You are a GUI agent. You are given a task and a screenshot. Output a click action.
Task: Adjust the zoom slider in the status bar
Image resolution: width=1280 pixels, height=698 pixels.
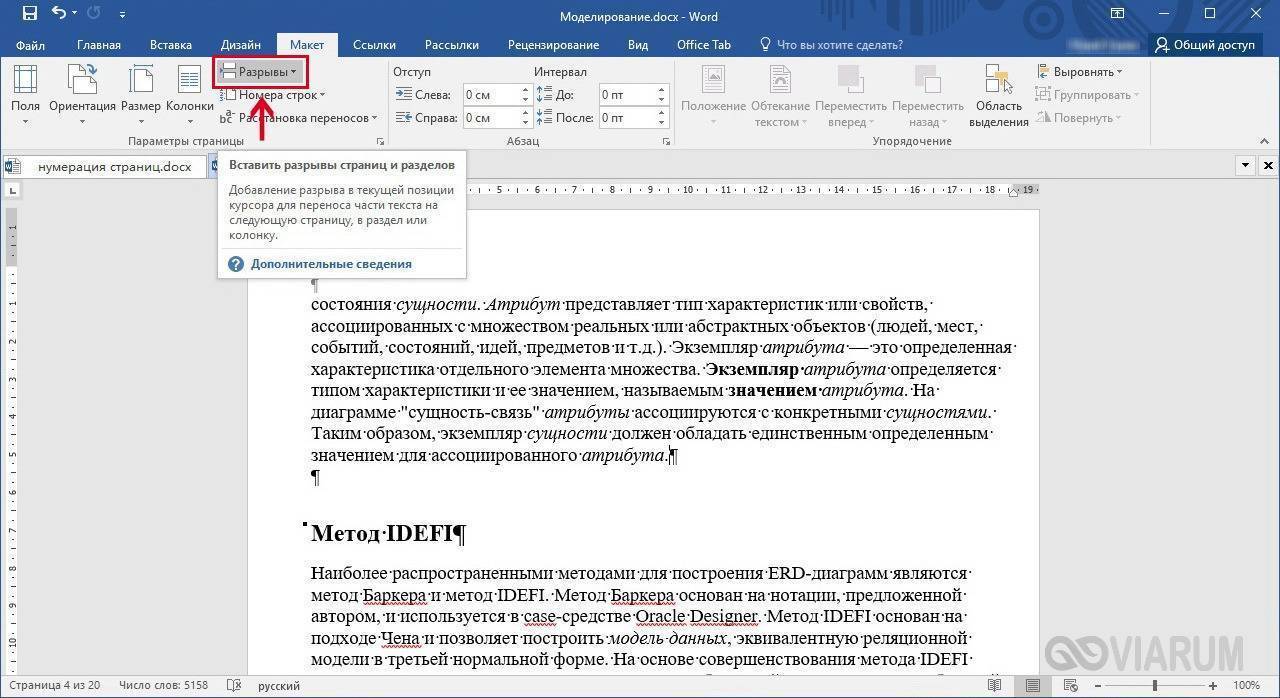(1153, 686)
